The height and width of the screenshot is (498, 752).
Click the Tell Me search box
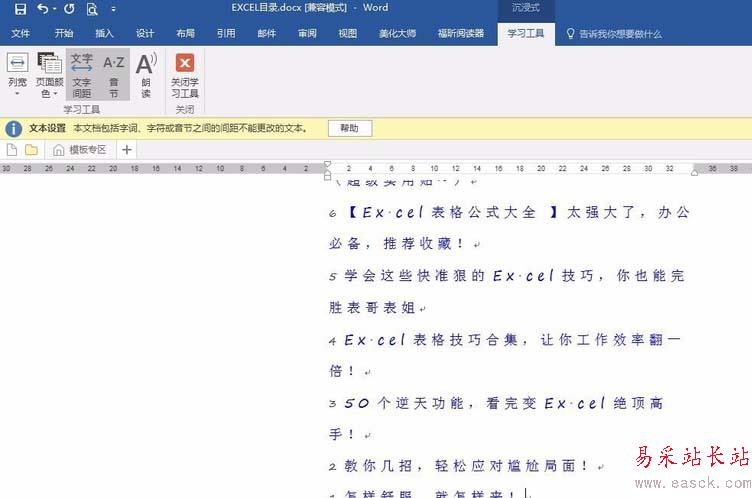tap(614, 34)
